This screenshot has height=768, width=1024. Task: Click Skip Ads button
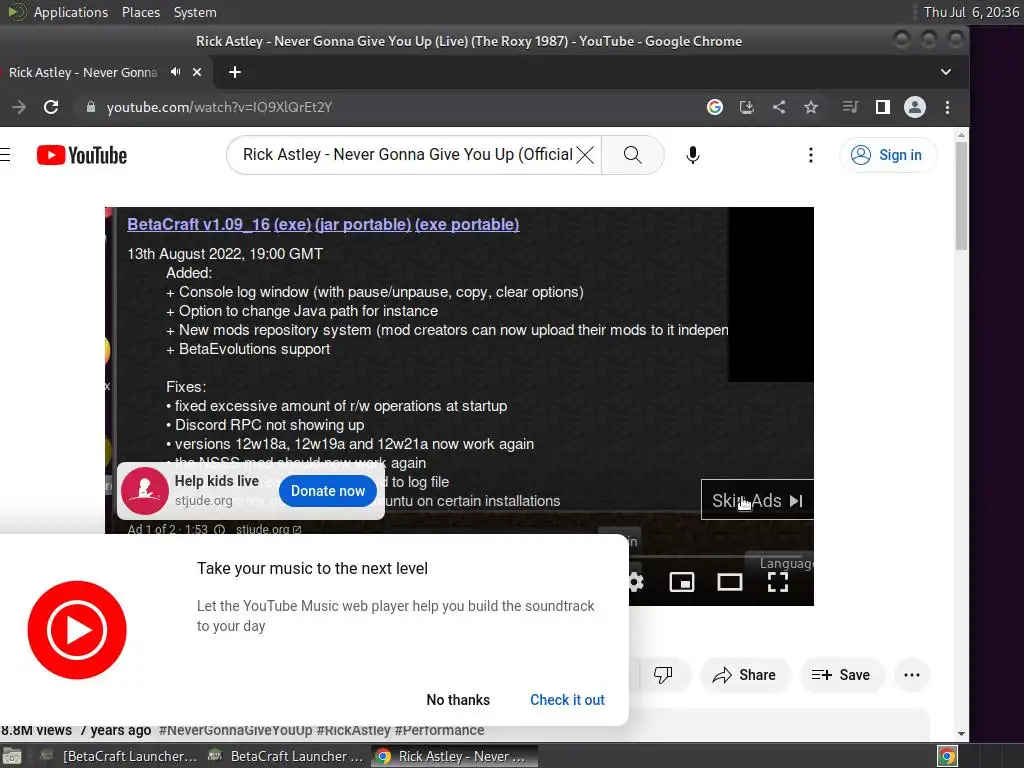click(757, 500)
